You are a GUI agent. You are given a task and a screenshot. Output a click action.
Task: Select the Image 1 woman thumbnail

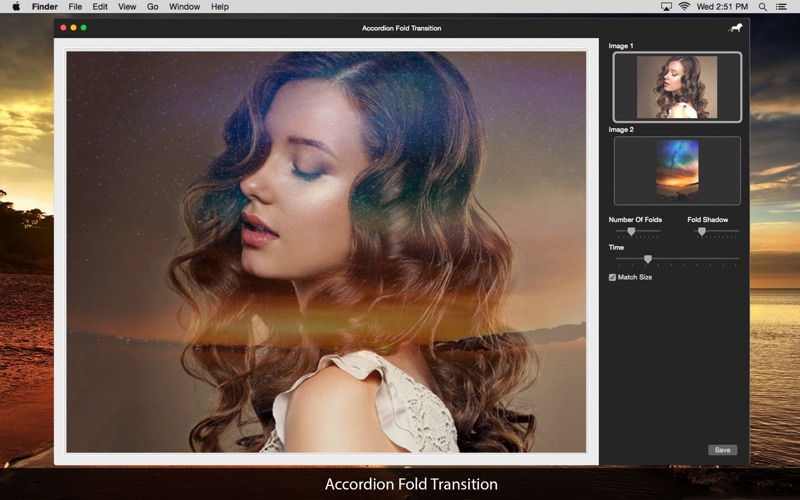click(677, 87)
